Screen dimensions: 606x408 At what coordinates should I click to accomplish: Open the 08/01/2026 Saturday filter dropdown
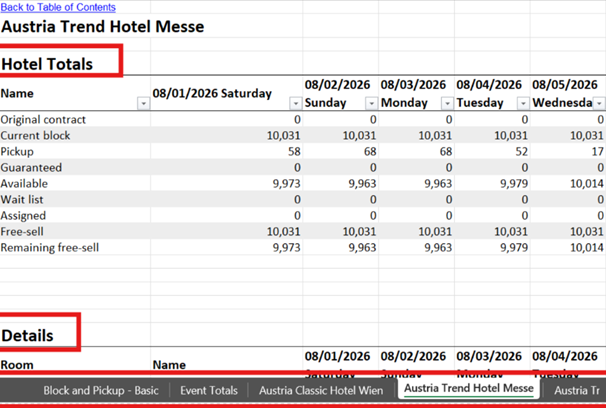295,103
